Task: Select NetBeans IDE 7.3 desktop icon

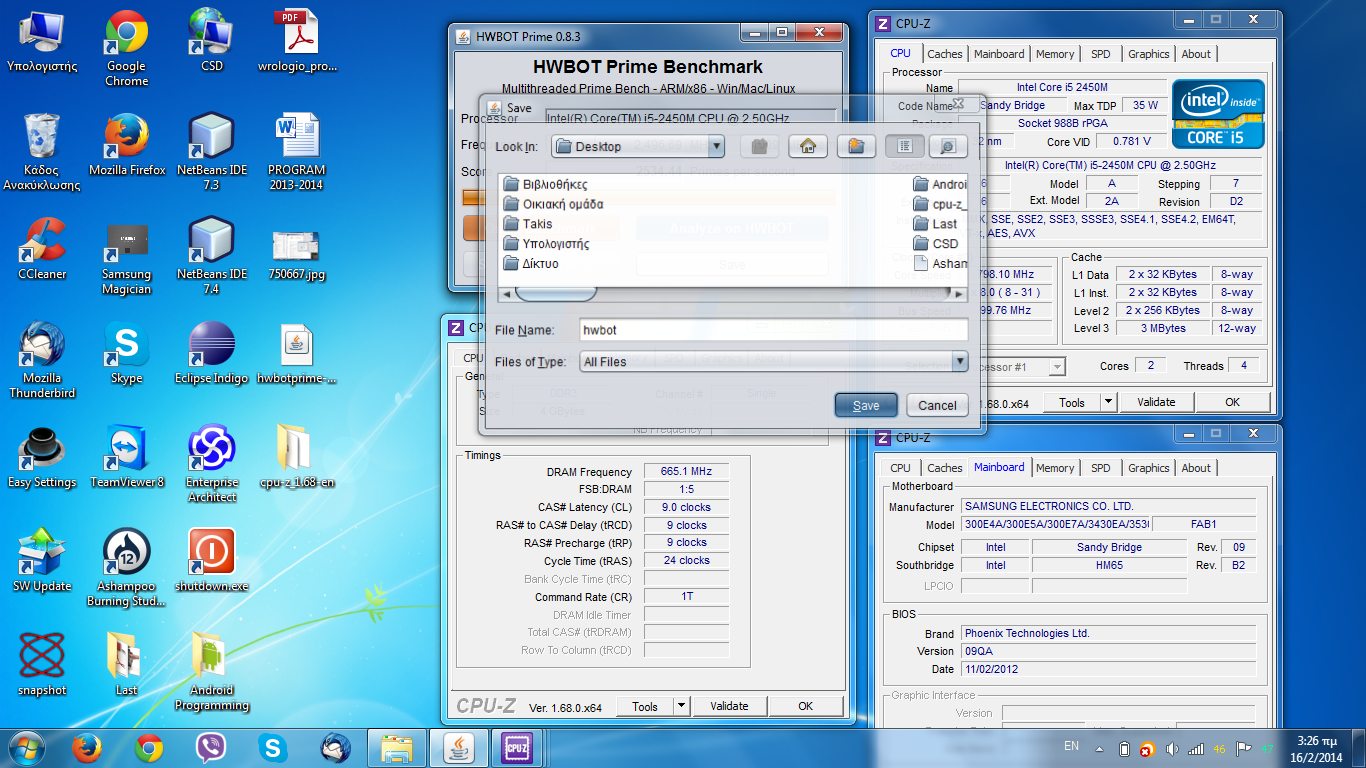Action: click(x=212, y=152)
